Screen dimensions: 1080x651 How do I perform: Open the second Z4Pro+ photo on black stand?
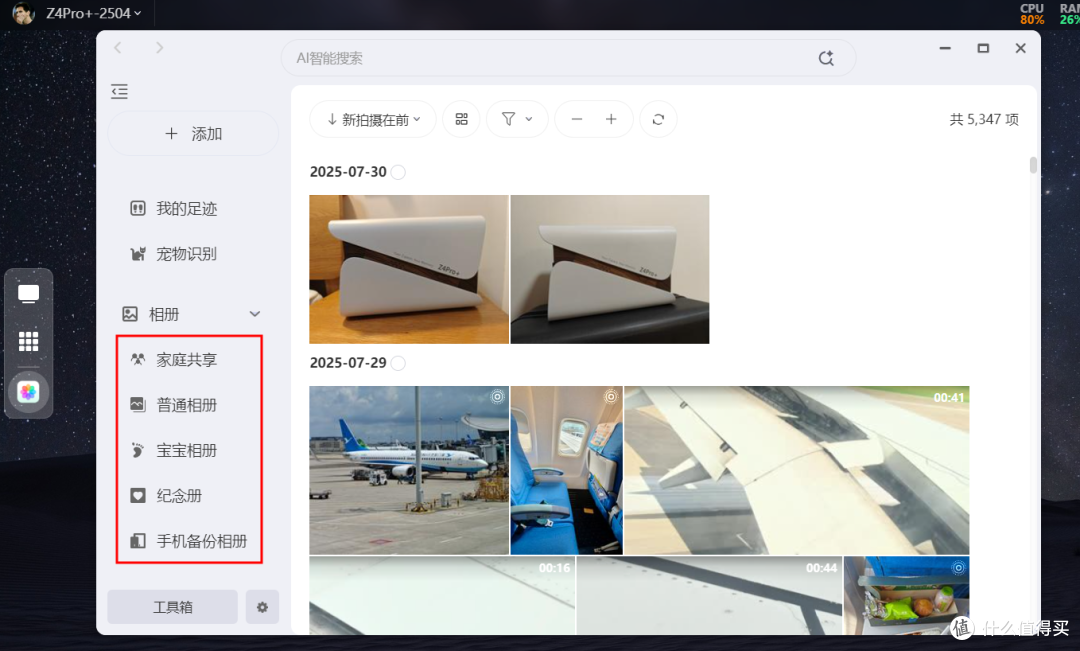click(610, 269)
